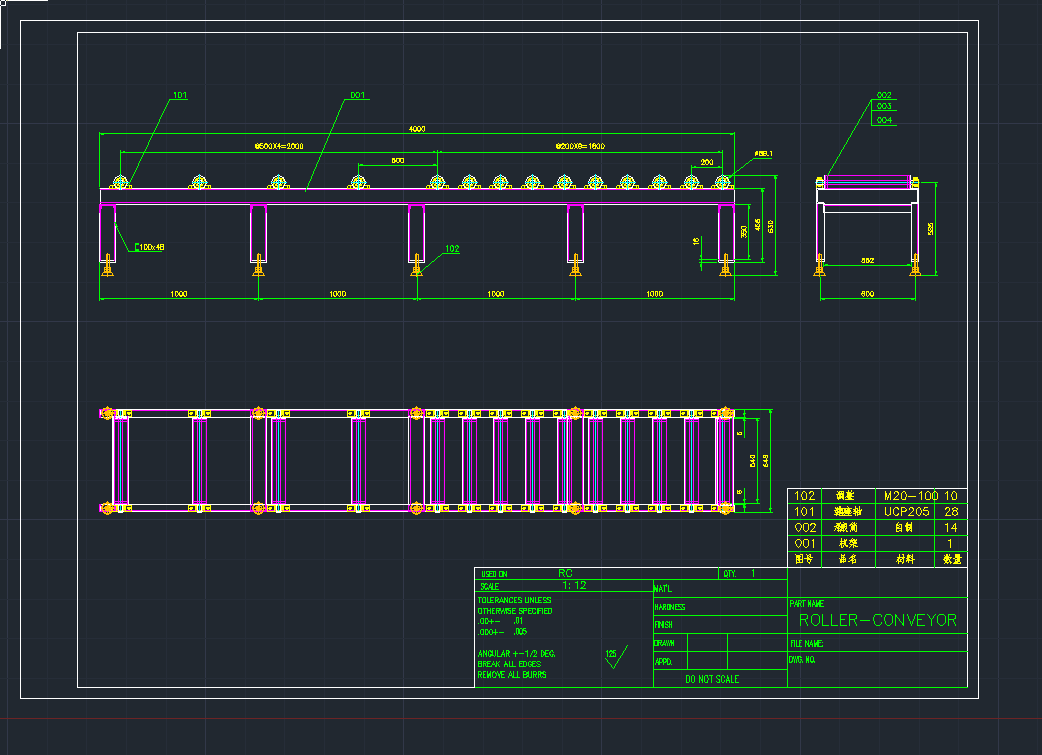1042x755 pixels.
Task: Select the 600 width dimension in side view
Action: tap(867, 293)
